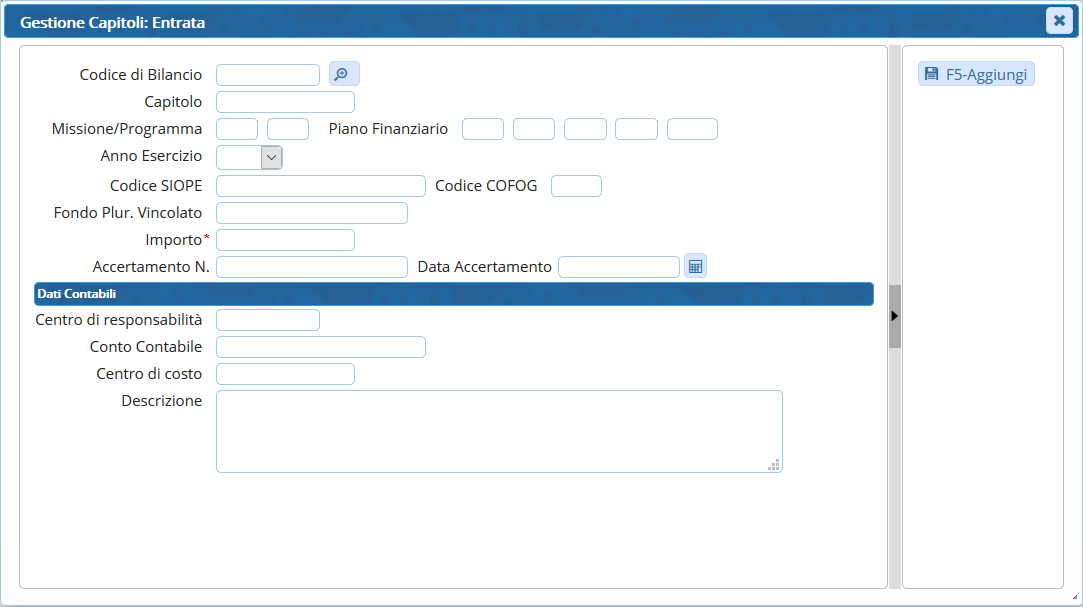The width and height of the screenshot is (1083, 607).
Task: Close the Gestione Capitoli dialog
Action: point(1059,21)
